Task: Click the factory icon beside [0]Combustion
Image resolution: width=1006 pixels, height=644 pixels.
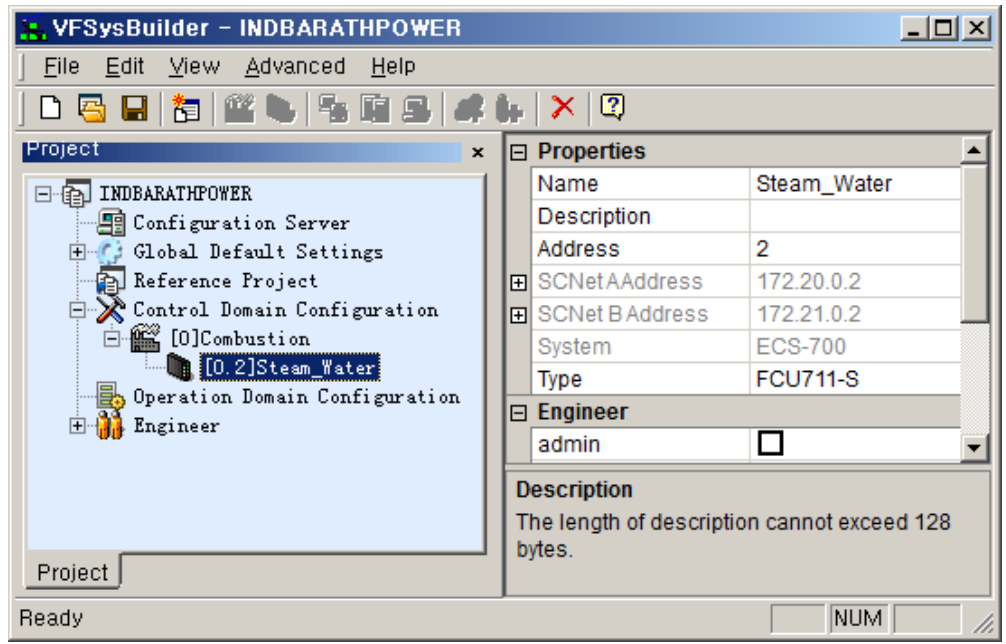Action: (145, 338)
